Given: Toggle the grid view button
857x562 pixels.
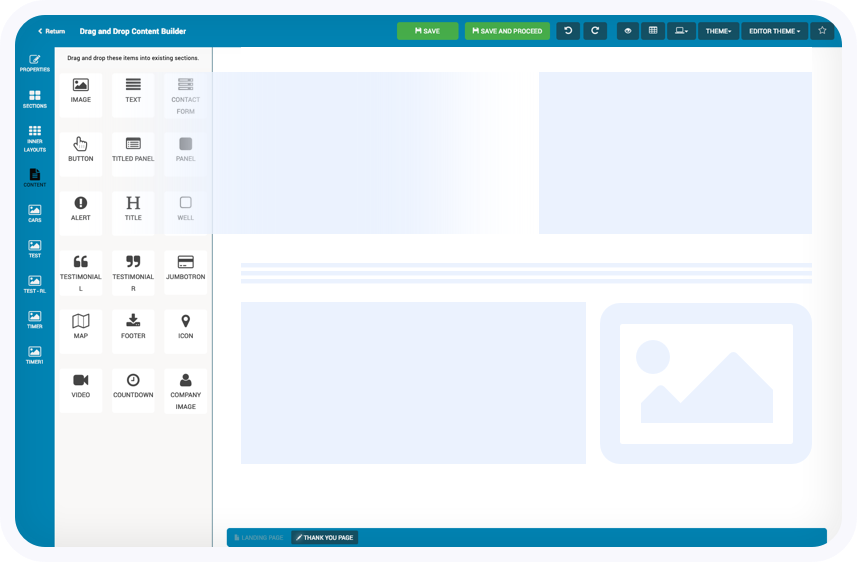Looking at the screenshot, I should point(653,31).
